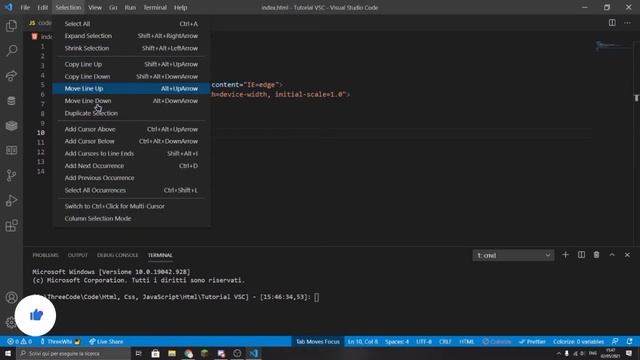Click the feedback icon in status bar
The width and height of the screenshot is (640, 360).
615,342
